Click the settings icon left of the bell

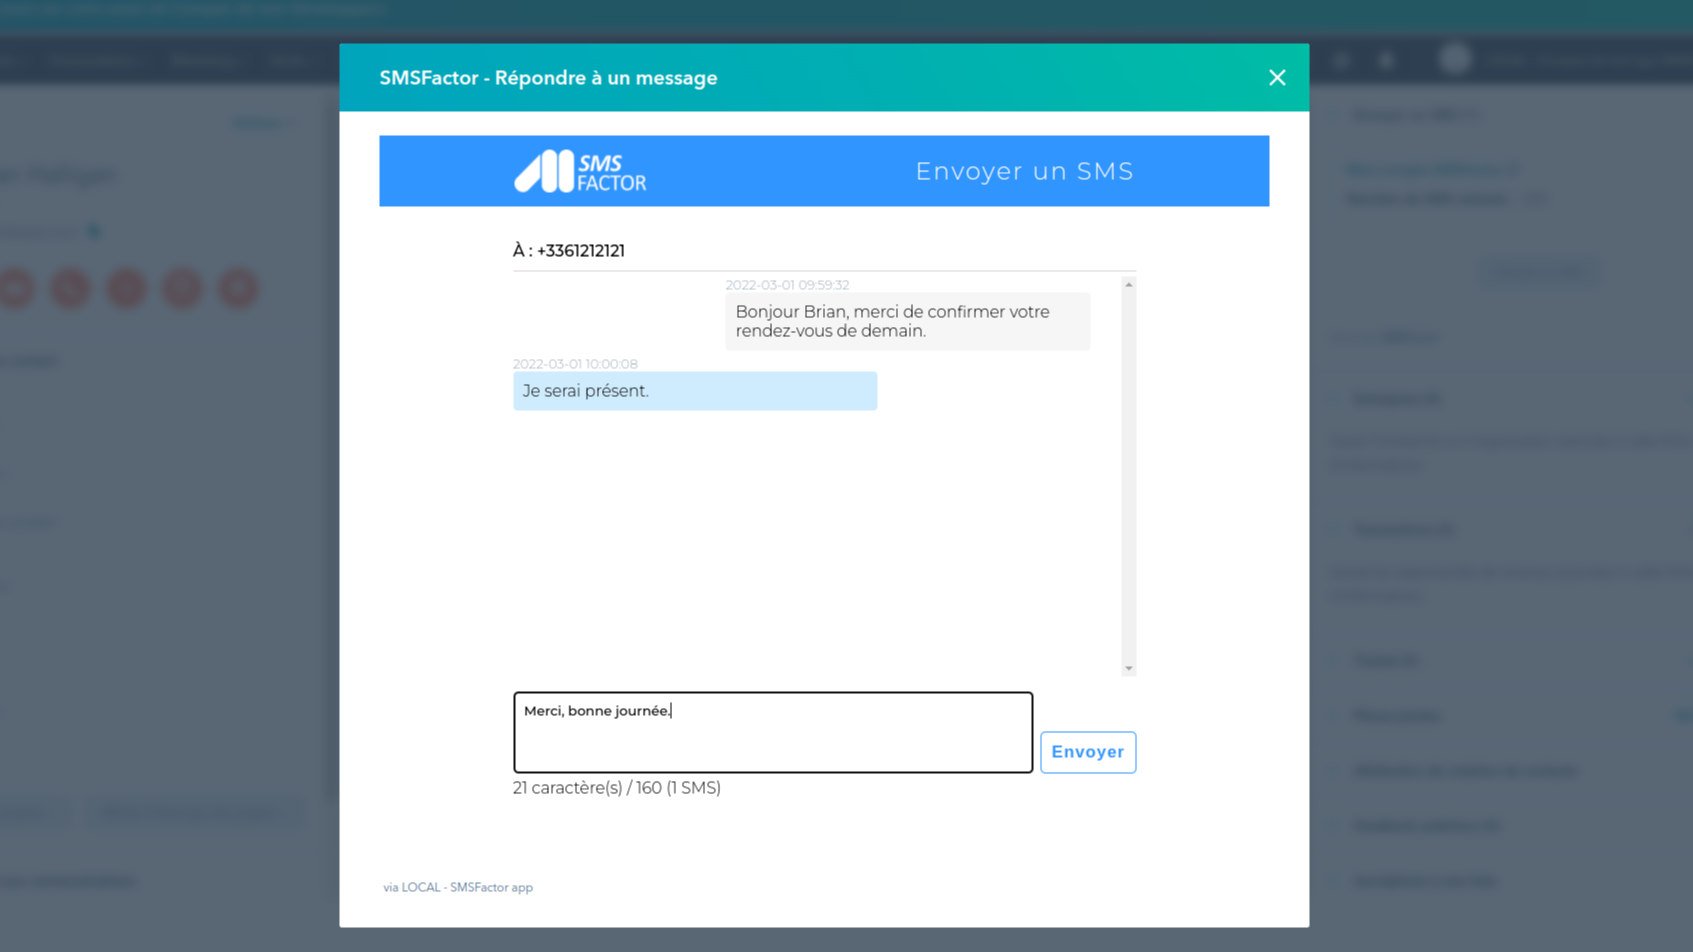pyautogui.click(x=1341, y=60)
